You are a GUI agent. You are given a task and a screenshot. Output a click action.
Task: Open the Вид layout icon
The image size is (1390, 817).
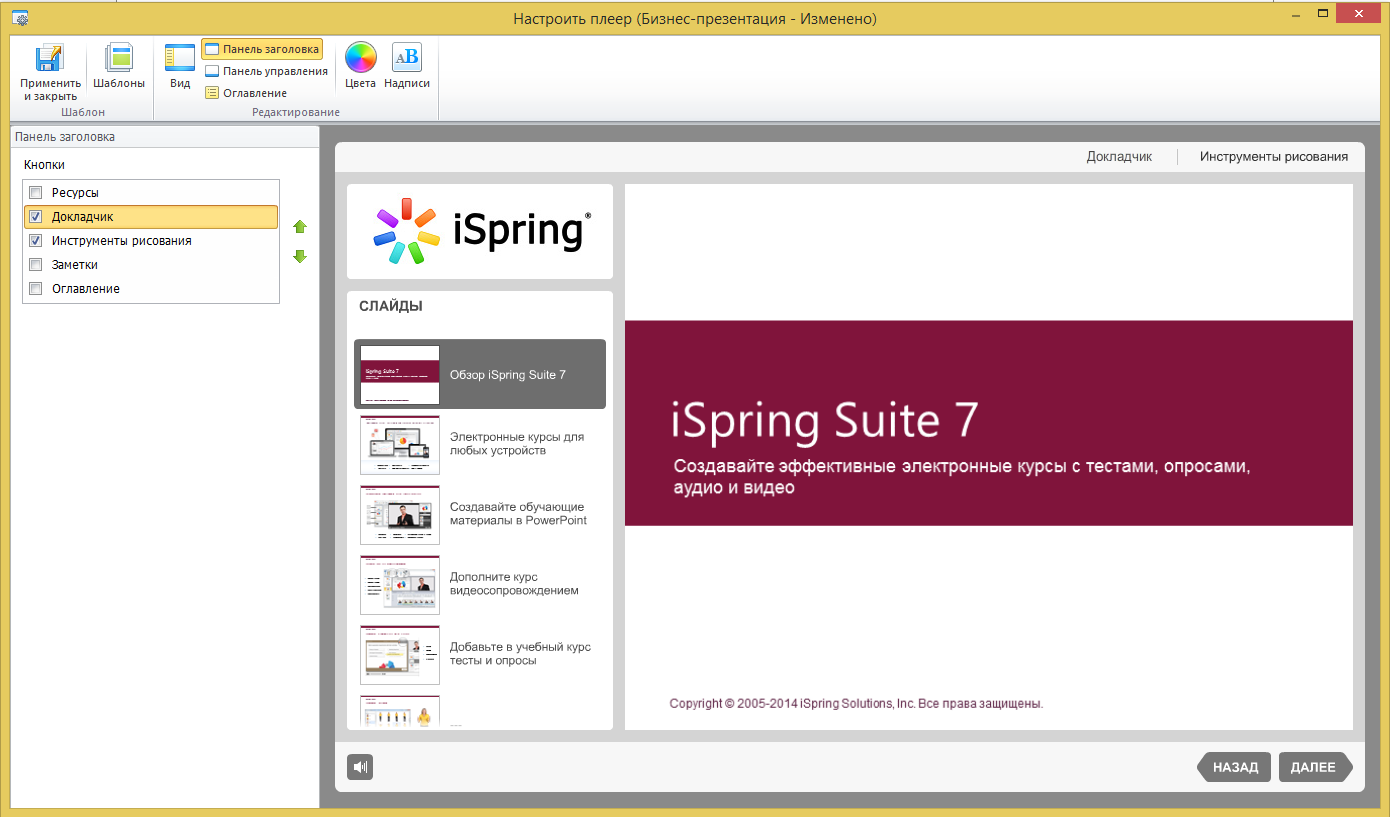(x=180, y=58)
